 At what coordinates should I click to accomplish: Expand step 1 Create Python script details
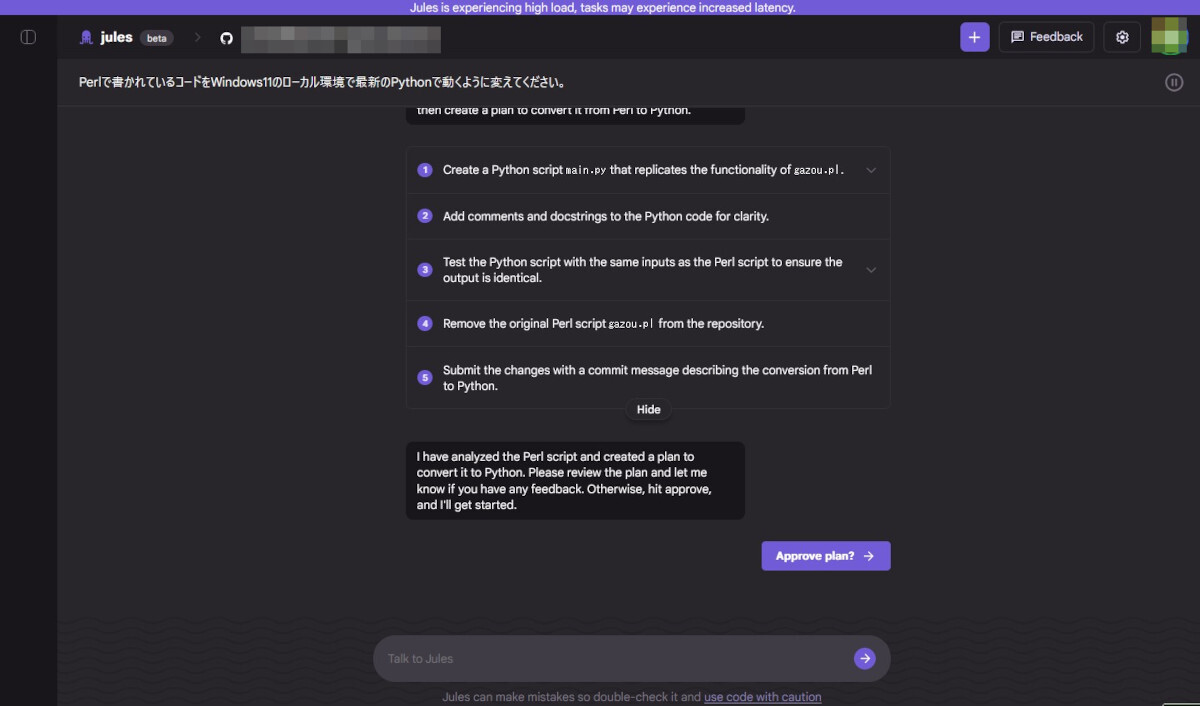(871, 170)
